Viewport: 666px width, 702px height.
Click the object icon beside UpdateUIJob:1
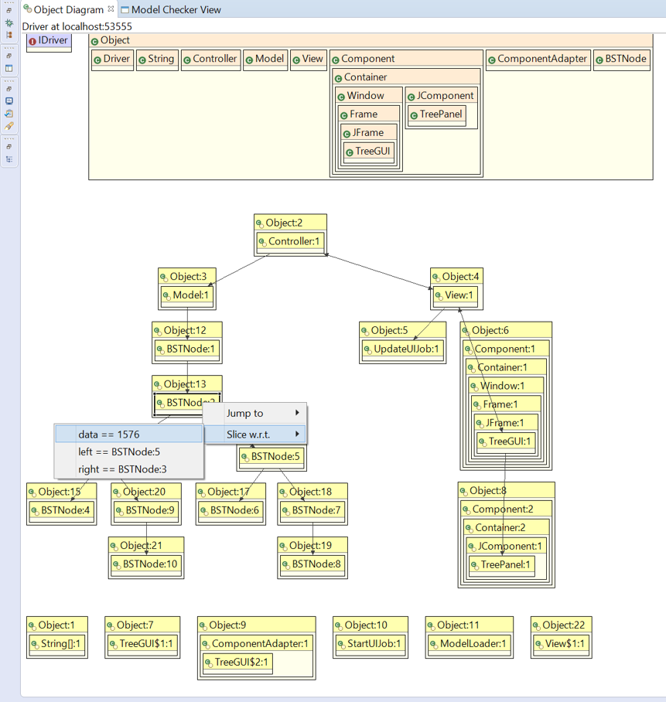pos(366,349)
